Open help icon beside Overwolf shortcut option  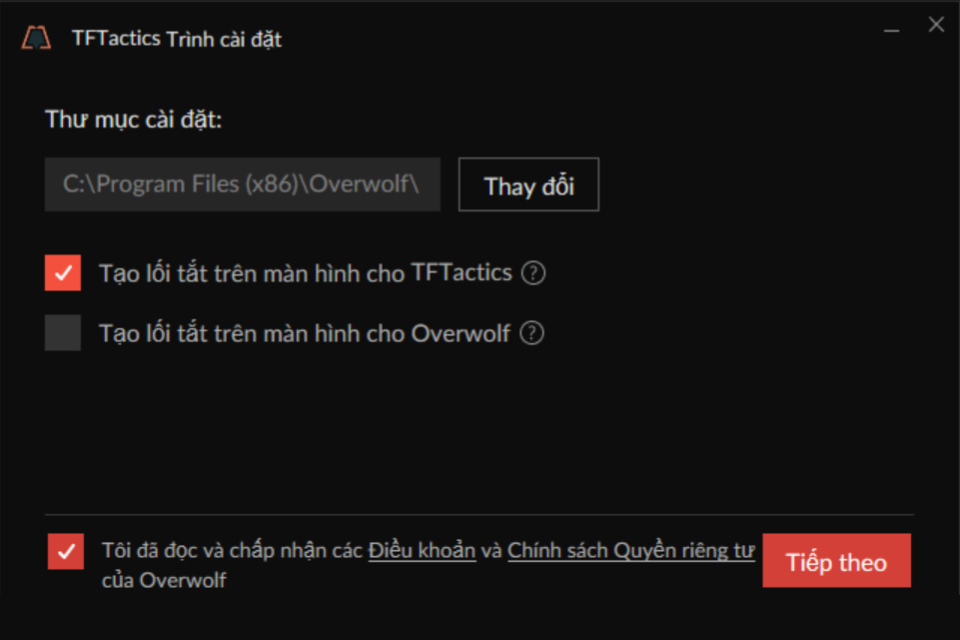[531, 333]
